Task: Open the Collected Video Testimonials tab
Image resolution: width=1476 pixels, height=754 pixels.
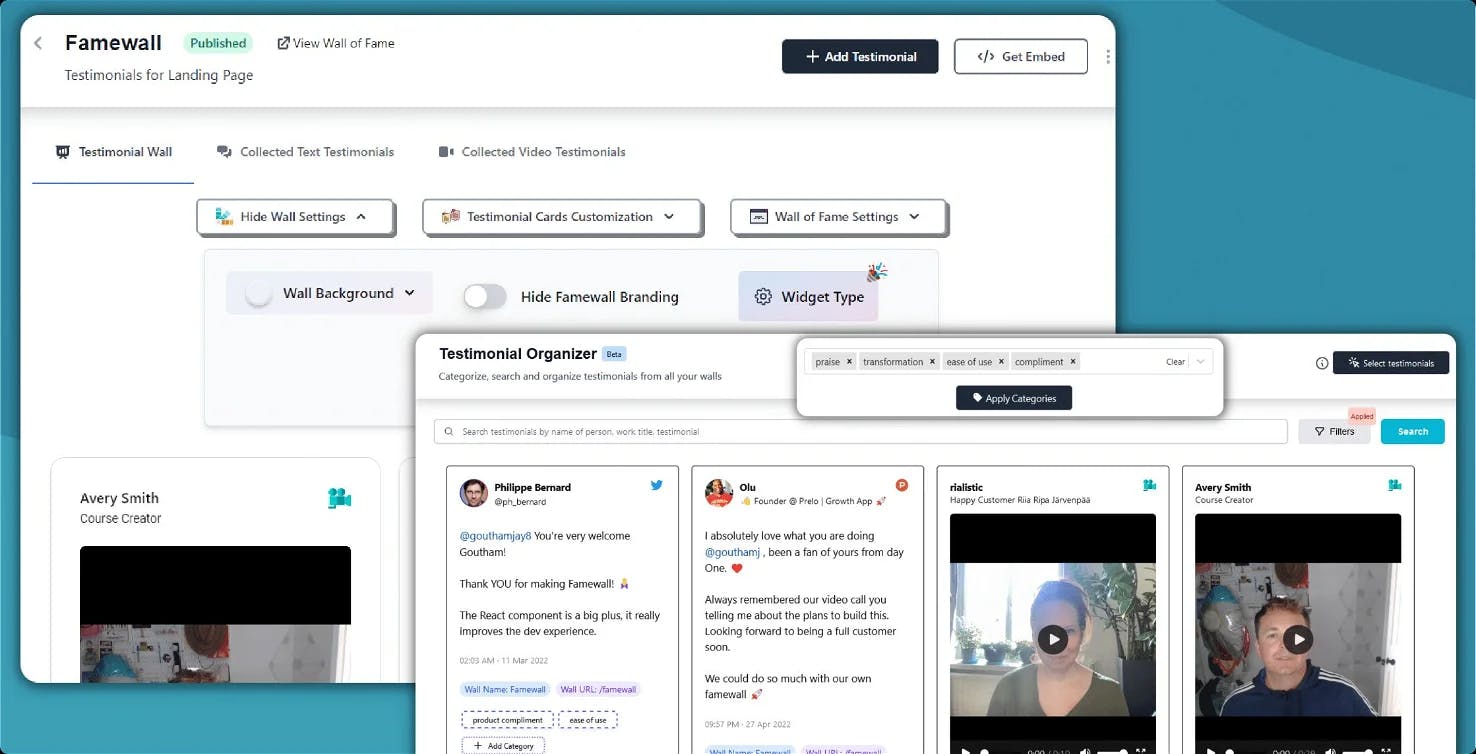Action: point(532,152)
